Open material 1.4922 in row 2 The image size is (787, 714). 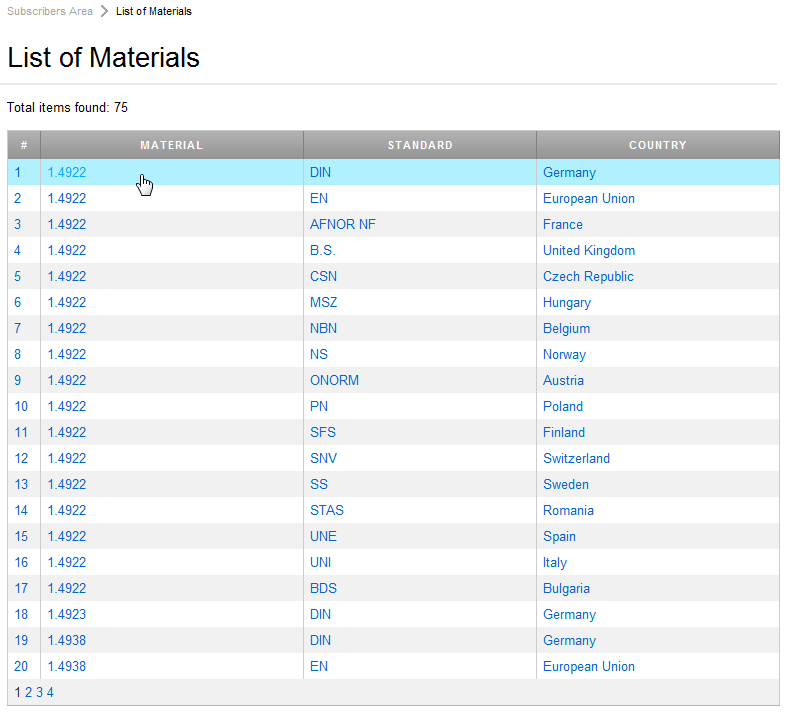click(x=67, y=198)
